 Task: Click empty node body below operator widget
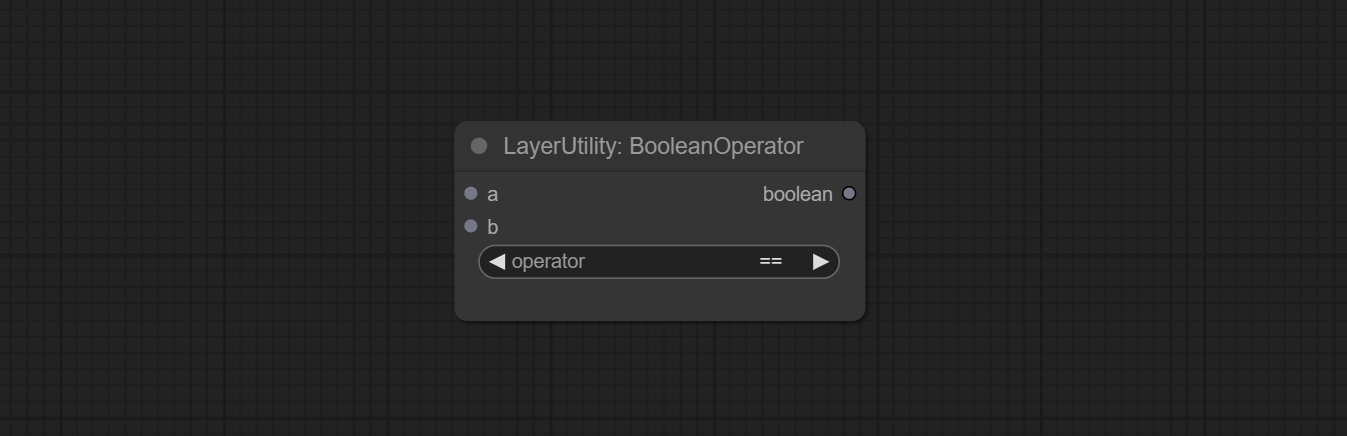pos(659,299)
